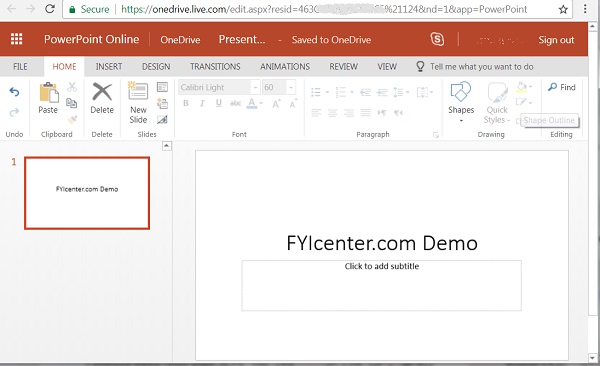Open font size 60 dropdown
This screenshot has width=600, height=366.
point(291,88)
